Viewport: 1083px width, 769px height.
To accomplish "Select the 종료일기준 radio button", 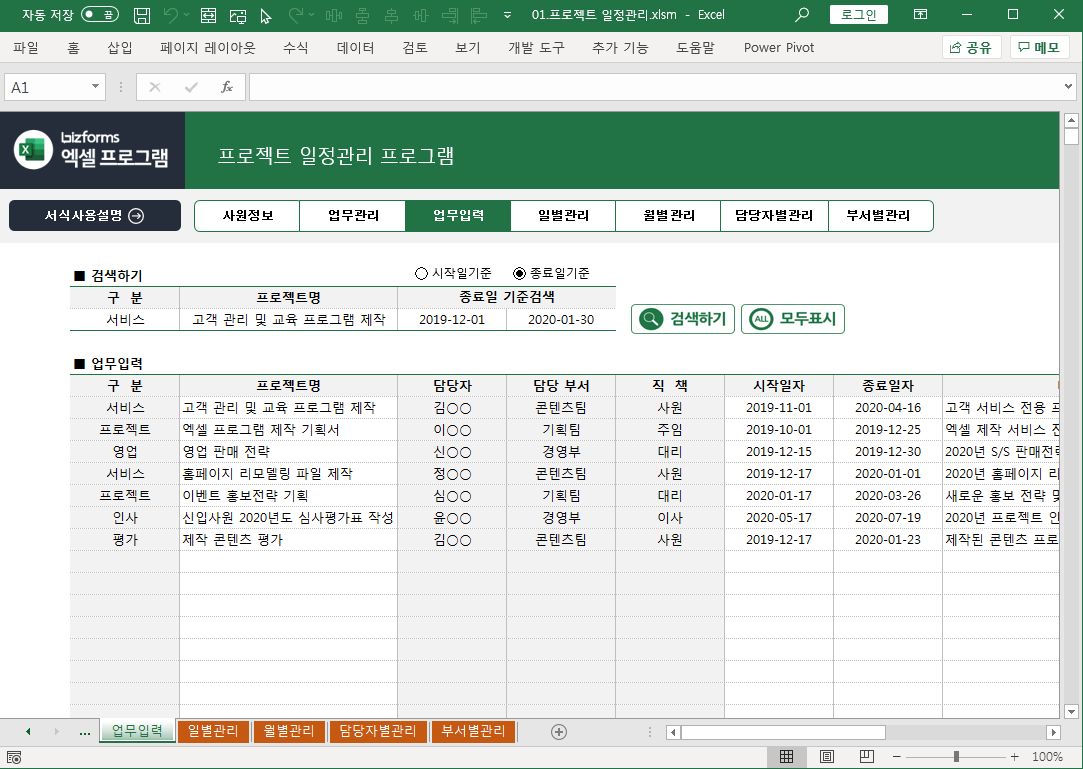I will [519, 274].
